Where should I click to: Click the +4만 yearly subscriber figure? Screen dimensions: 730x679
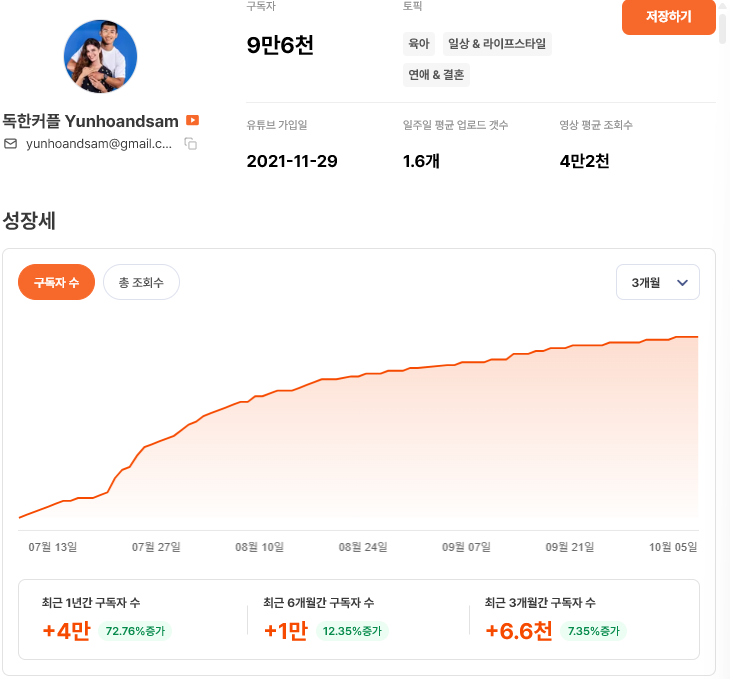(x=66, y=631)
